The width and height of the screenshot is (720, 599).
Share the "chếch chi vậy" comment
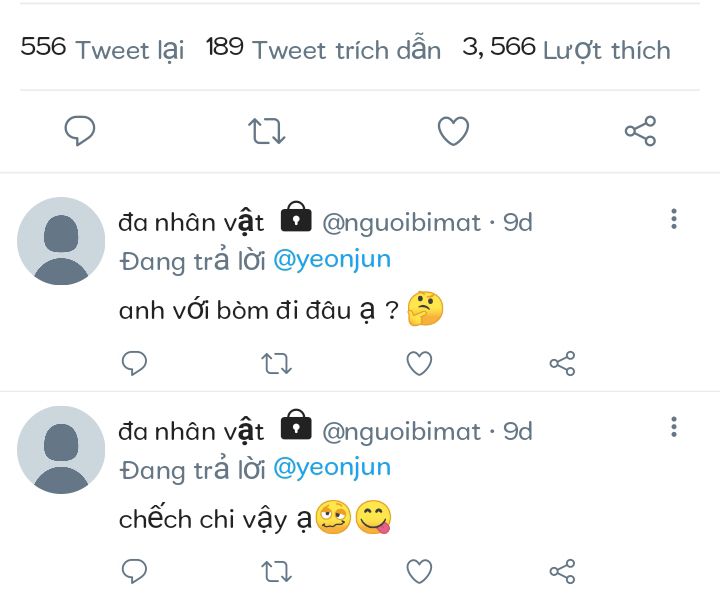pos(563,571)
